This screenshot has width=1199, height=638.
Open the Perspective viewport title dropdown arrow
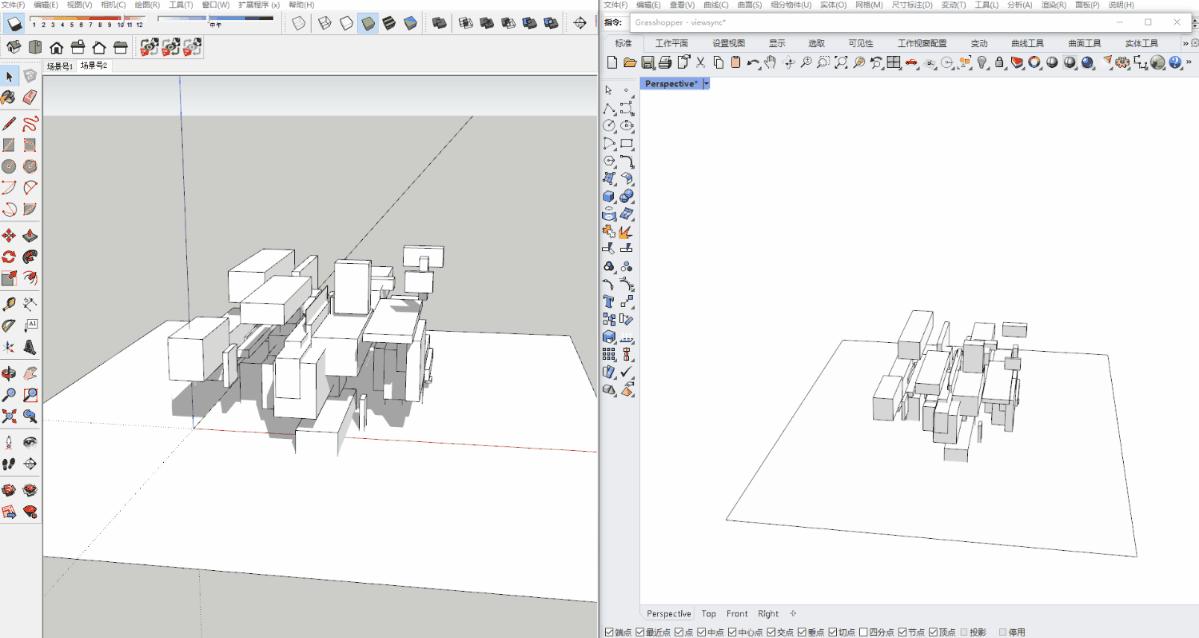(x=707, y=84)
